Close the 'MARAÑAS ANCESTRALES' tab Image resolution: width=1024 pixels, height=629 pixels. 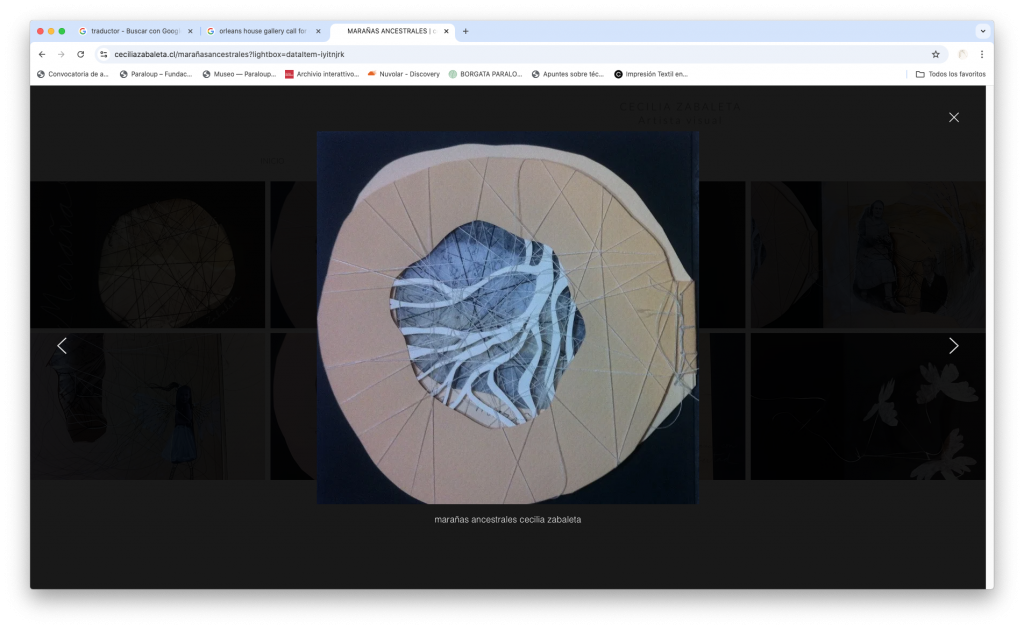click(446, 31)
